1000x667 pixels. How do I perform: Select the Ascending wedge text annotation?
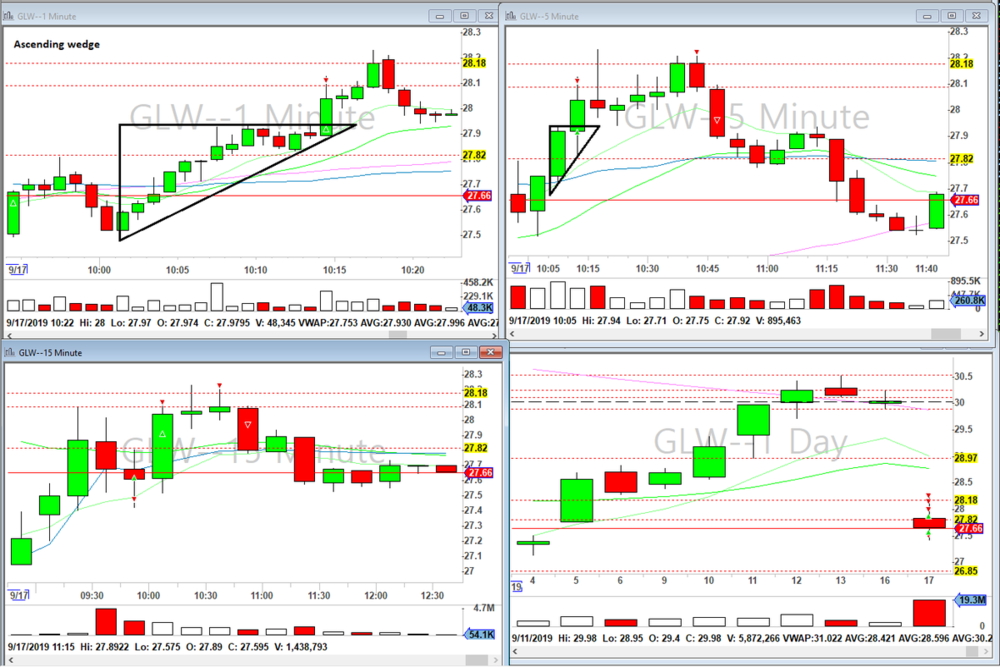coord(56,44)
